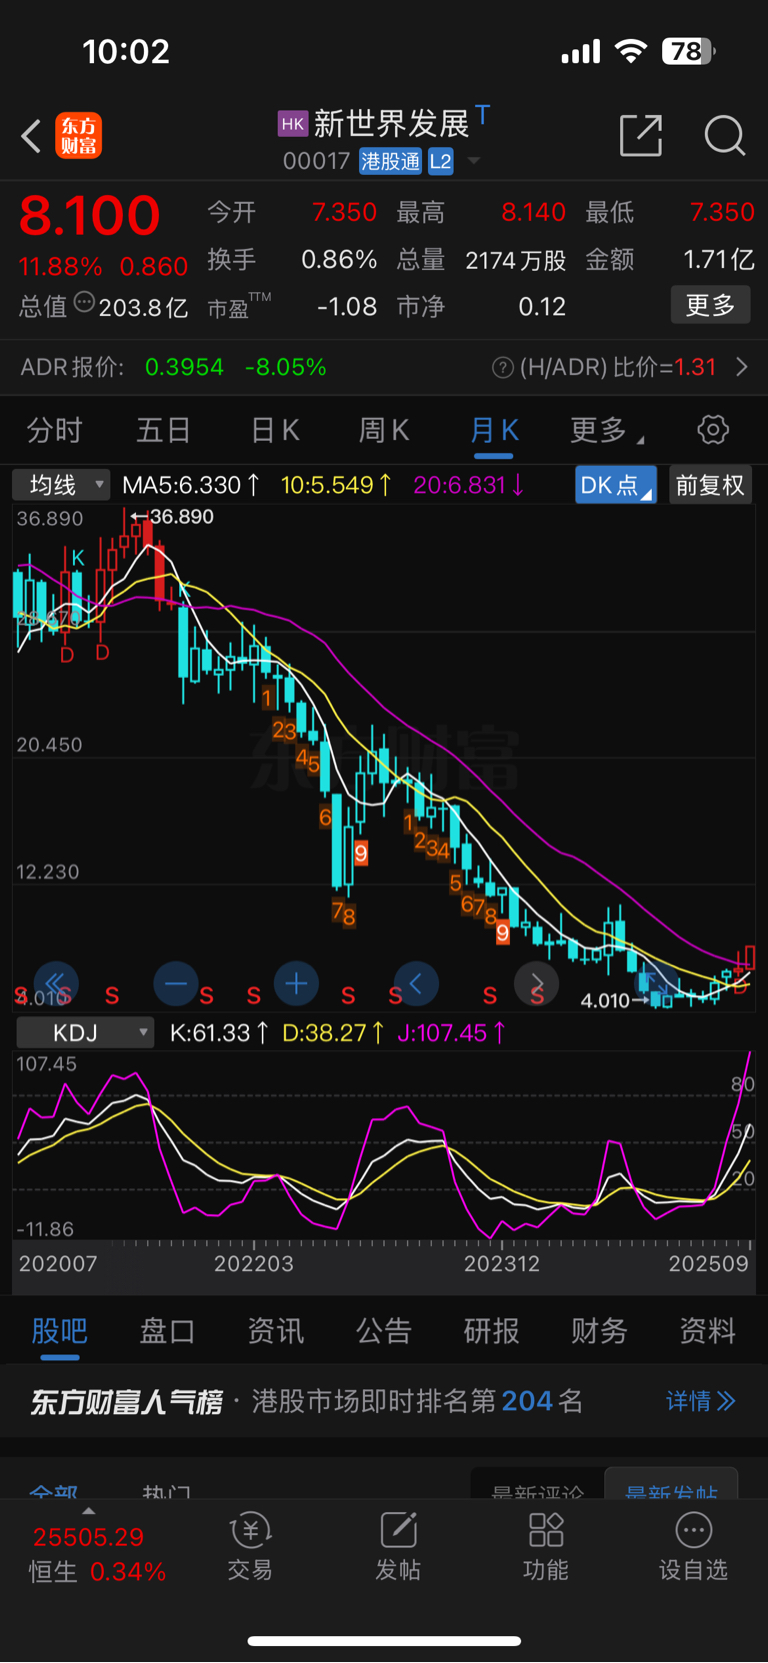768x1663 pixels.
Task: Switch to 五日 chart tab
Action: (x=164, y=430)
